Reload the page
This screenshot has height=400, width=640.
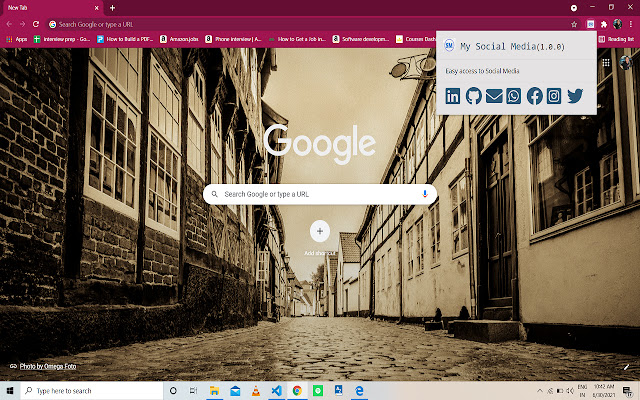point(36,24)
